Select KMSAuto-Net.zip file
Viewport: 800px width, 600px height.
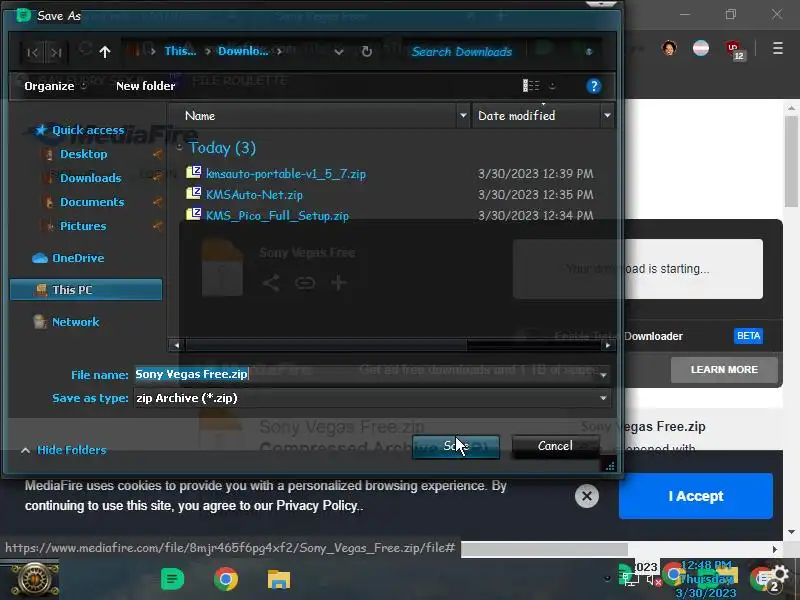pos(254,195)
